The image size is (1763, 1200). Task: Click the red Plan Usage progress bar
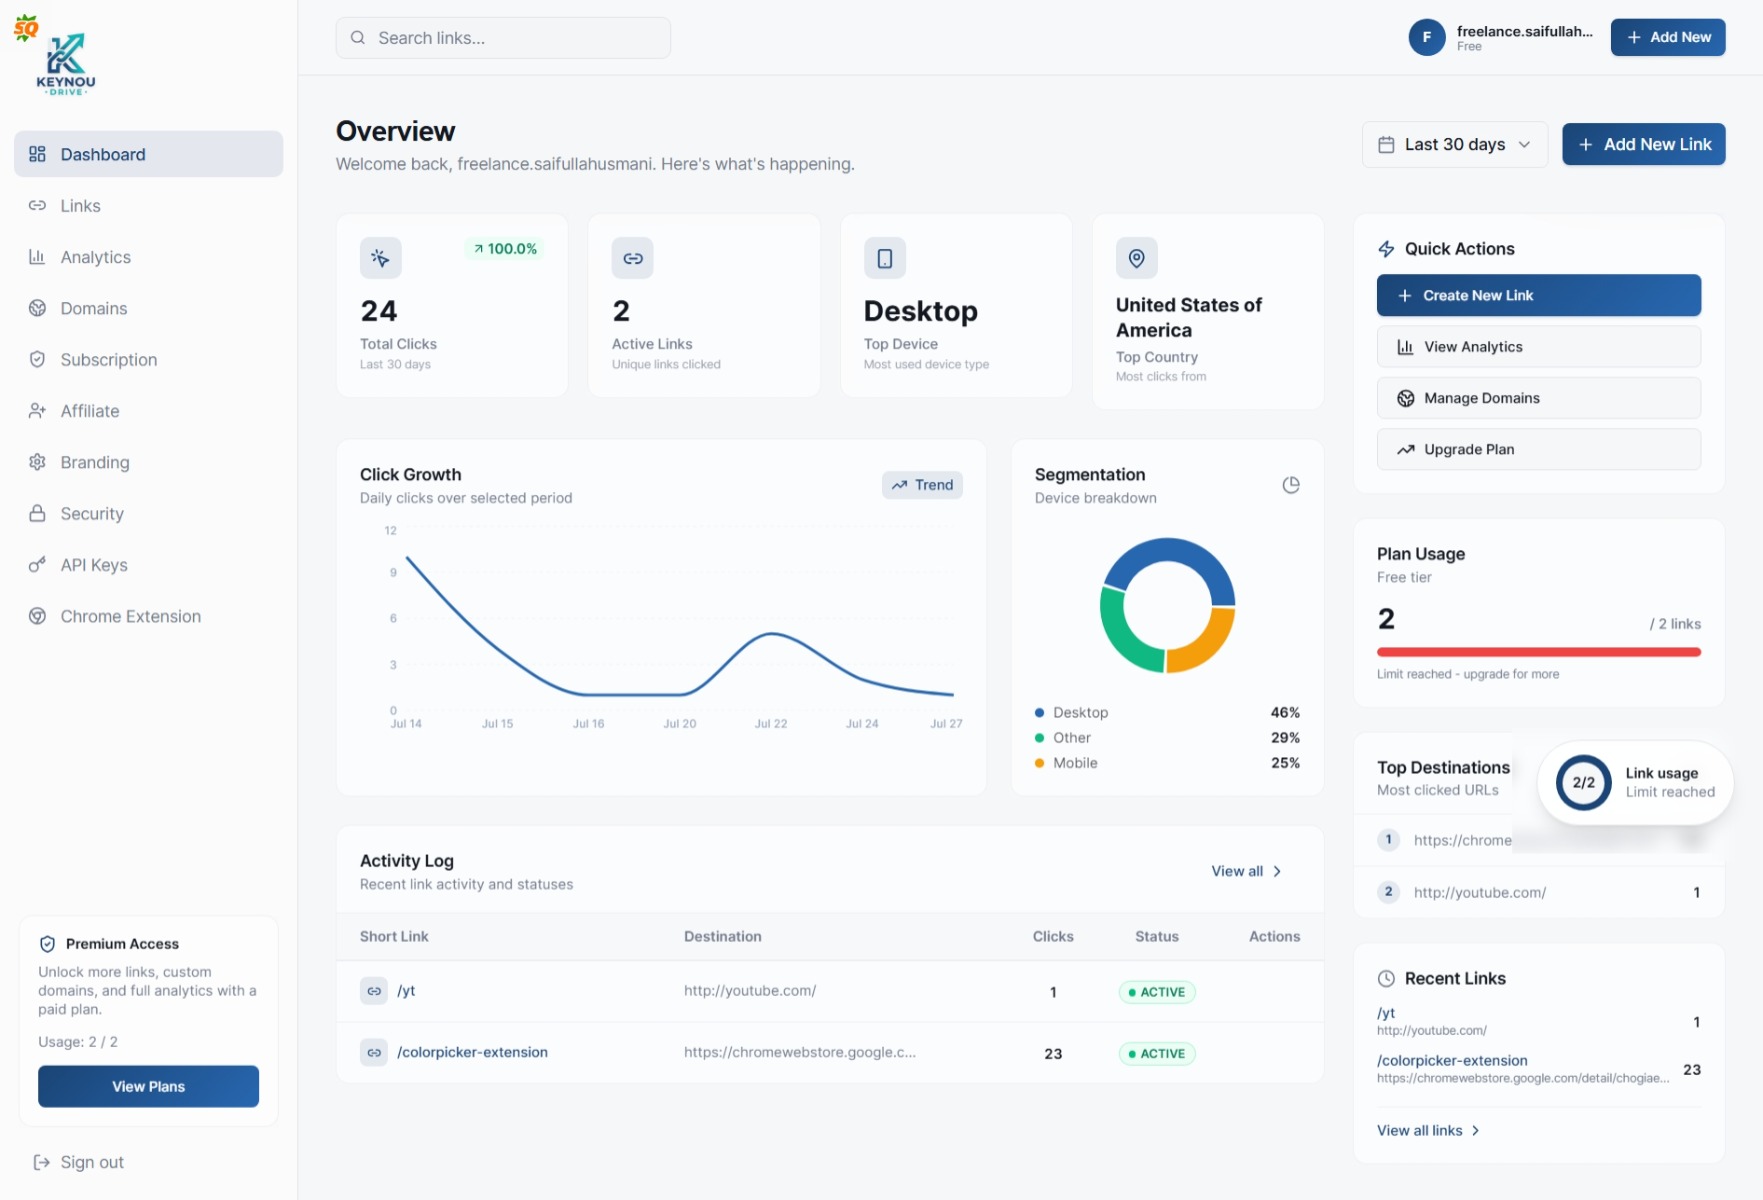pos(1538,652)
